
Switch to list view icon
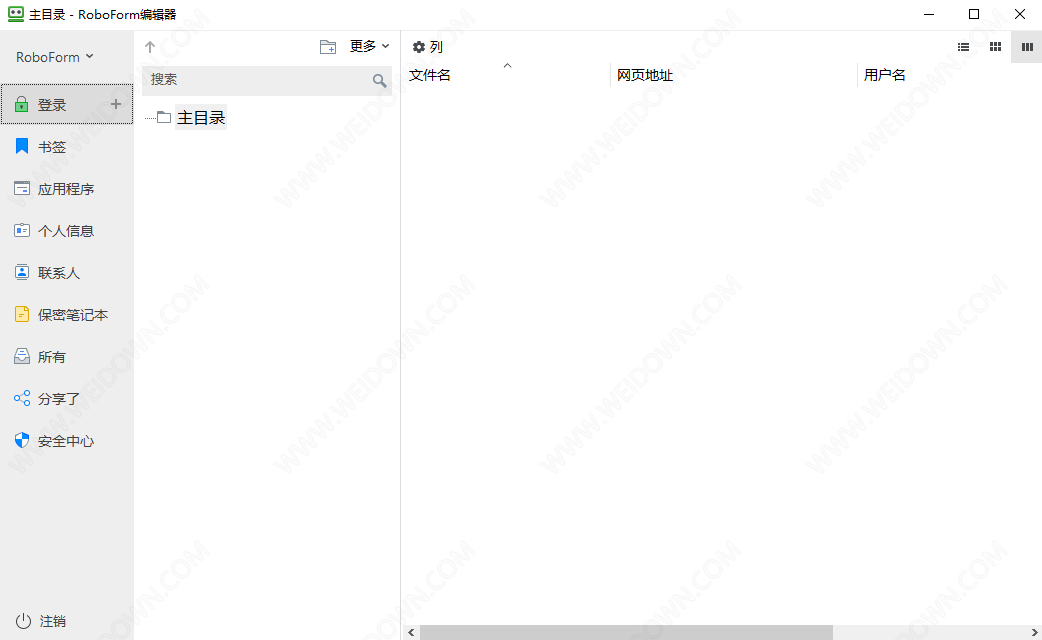coord(963,47)
